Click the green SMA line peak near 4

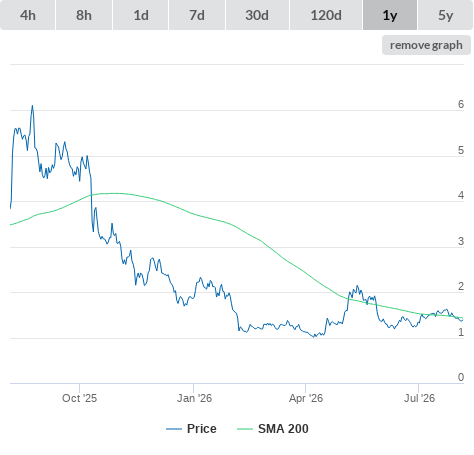tap(110, 193)
